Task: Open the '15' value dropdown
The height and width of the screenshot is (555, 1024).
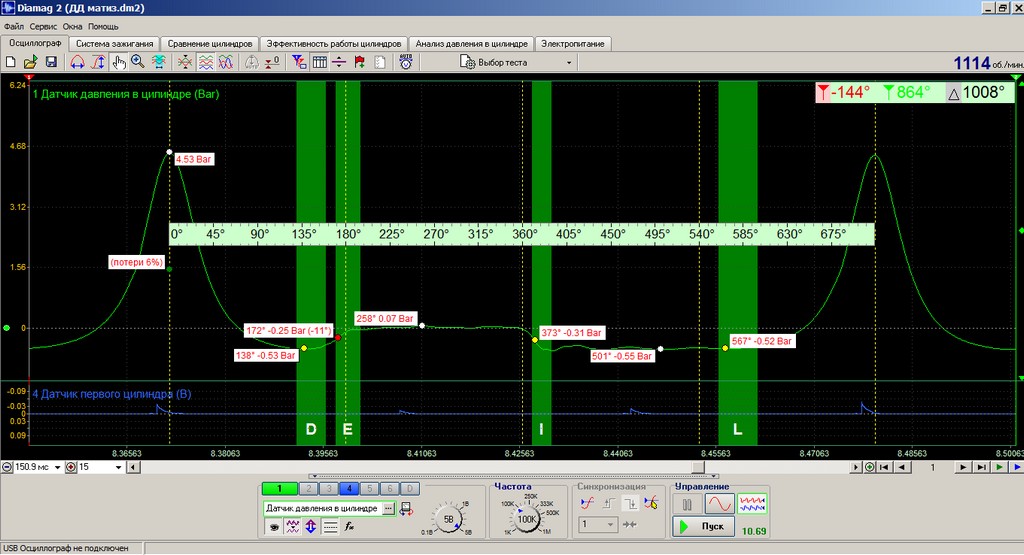Action: click(x=118, y=468)
